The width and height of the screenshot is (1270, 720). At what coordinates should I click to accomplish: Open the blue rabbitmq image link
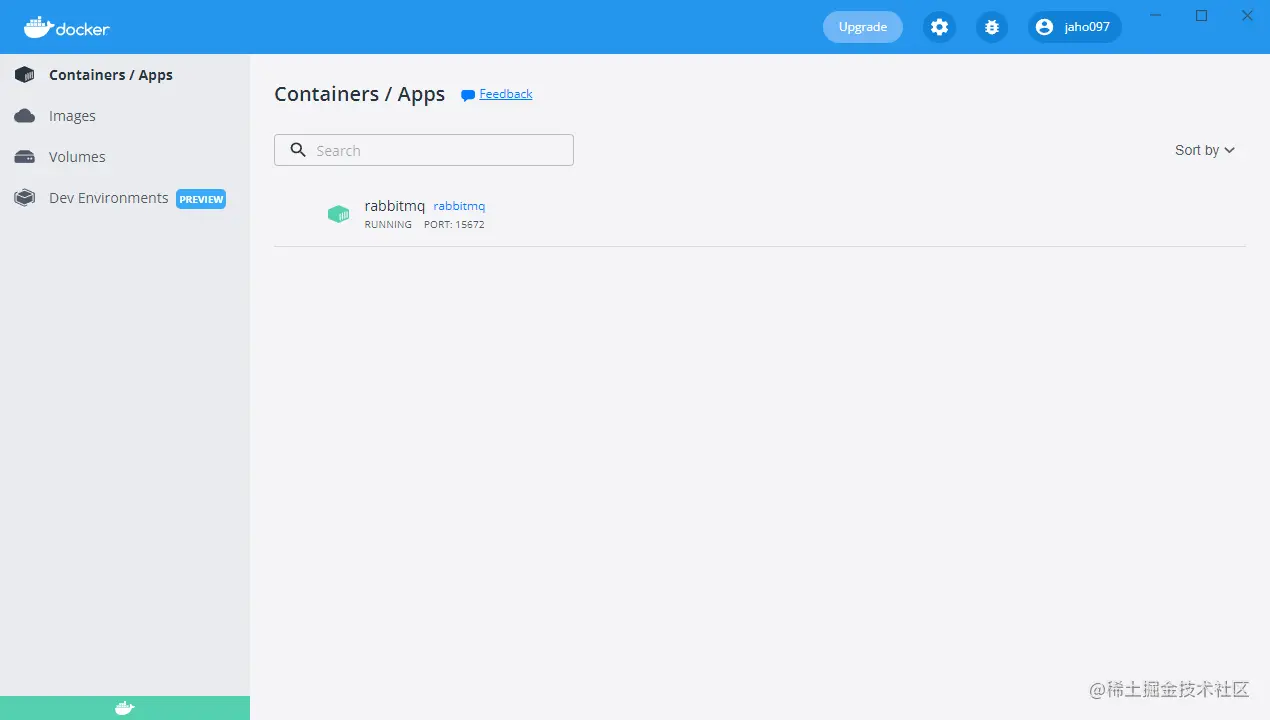tap(459, 206)
